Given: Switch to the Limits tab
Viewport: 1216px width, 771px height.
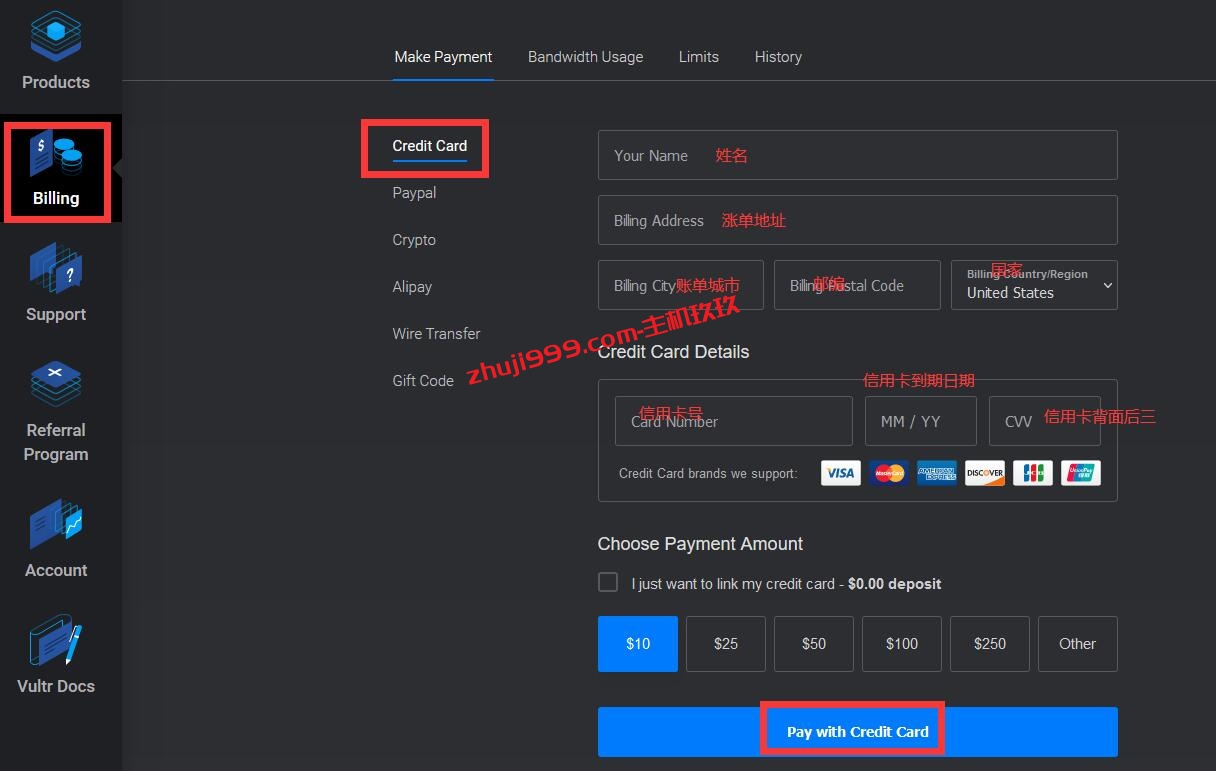Looking at the screenshot, I should coord(698,57).
